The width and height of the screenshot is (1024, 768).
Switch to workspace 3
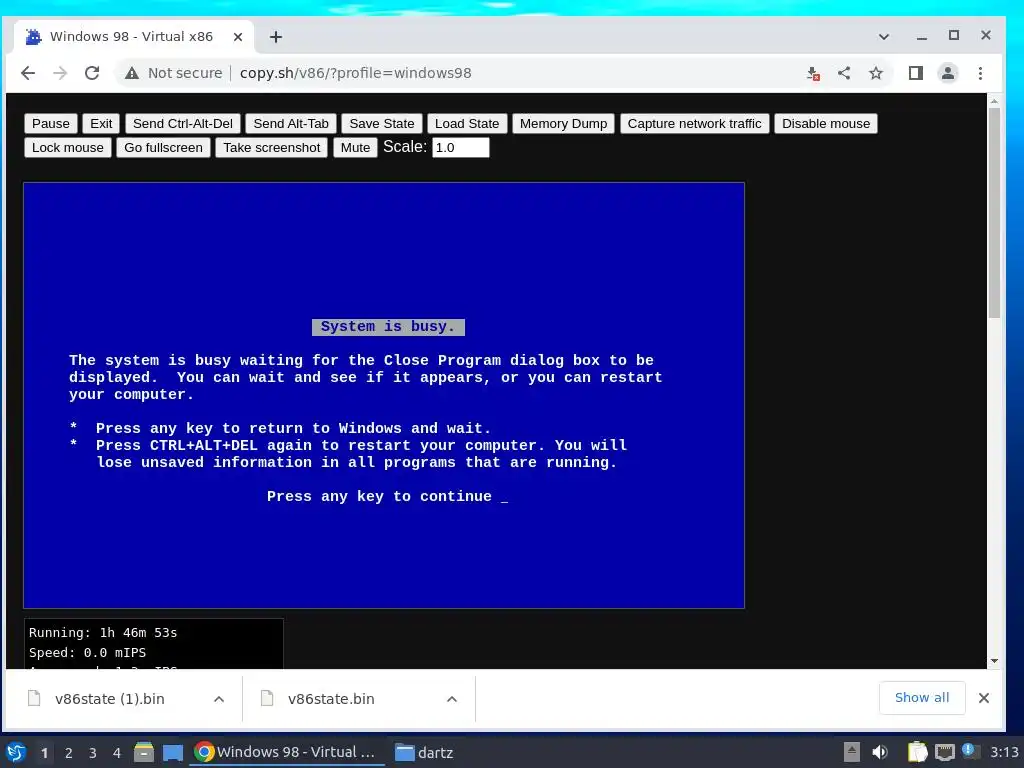click(x=93, y=753)
